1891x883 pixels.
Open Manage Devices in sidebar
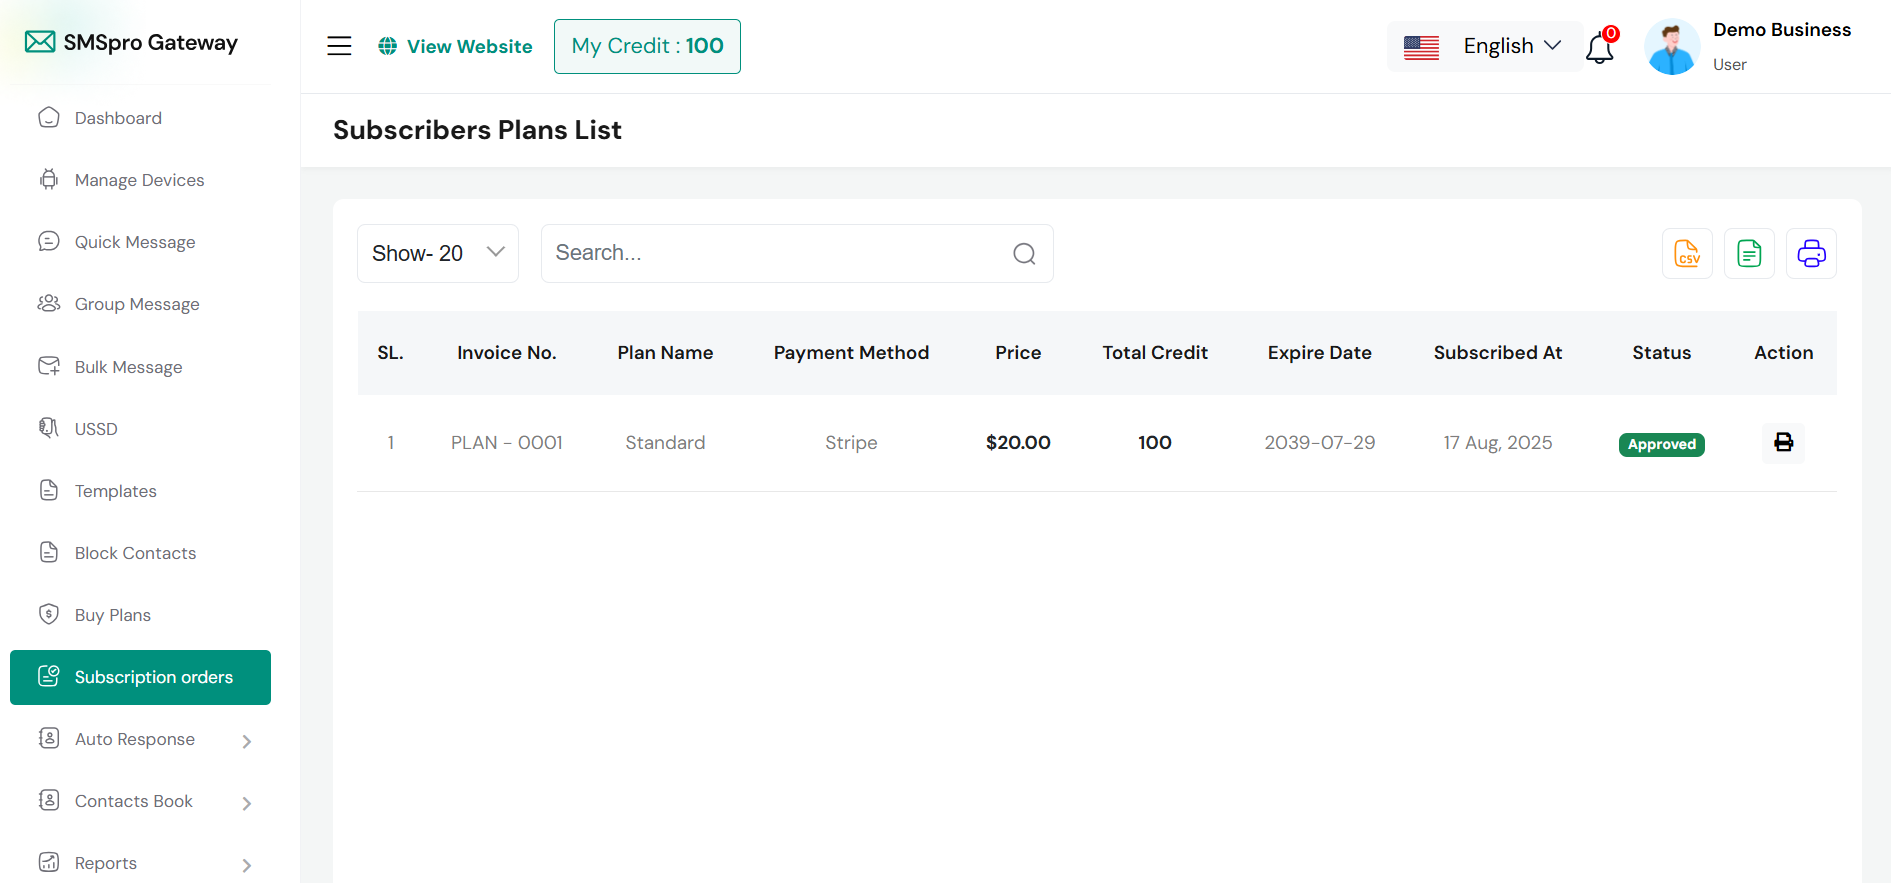(x=139, y=180)
